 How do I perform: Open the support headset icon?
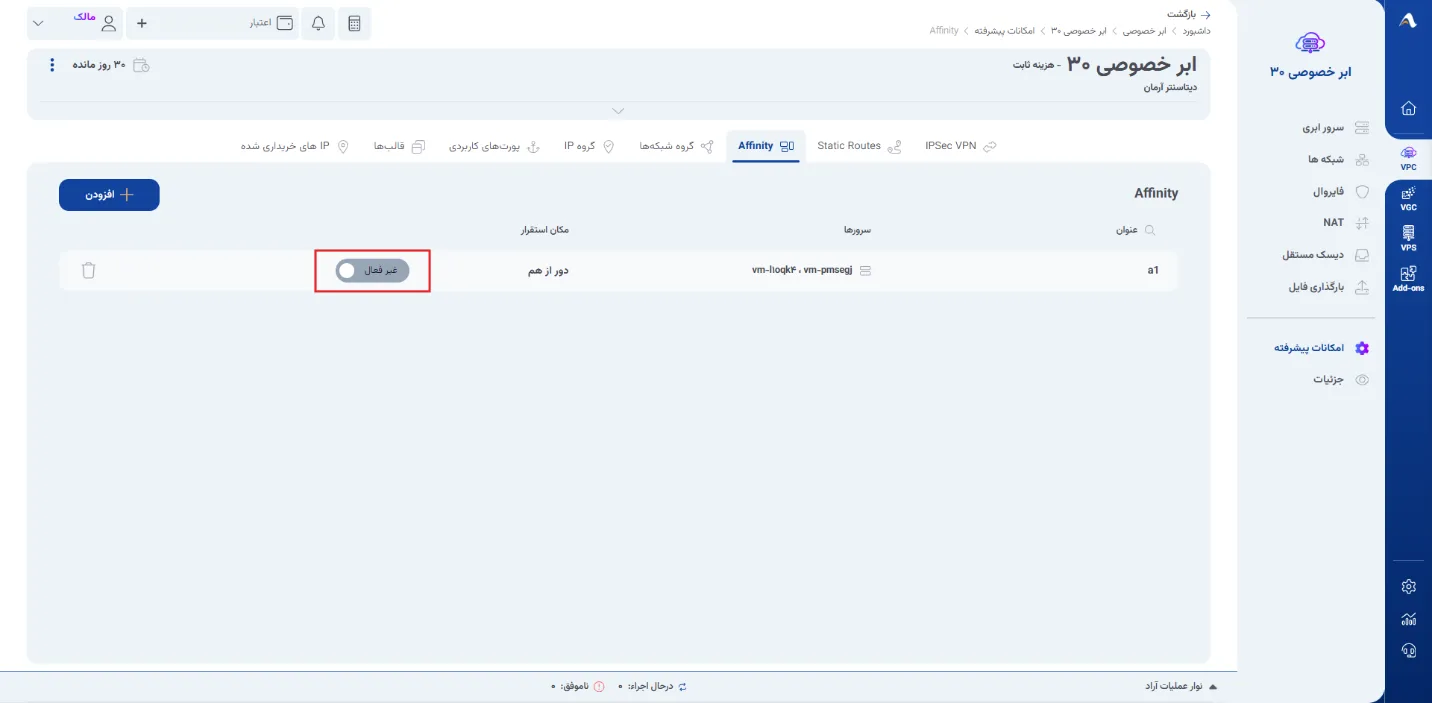coord(1409,651)
